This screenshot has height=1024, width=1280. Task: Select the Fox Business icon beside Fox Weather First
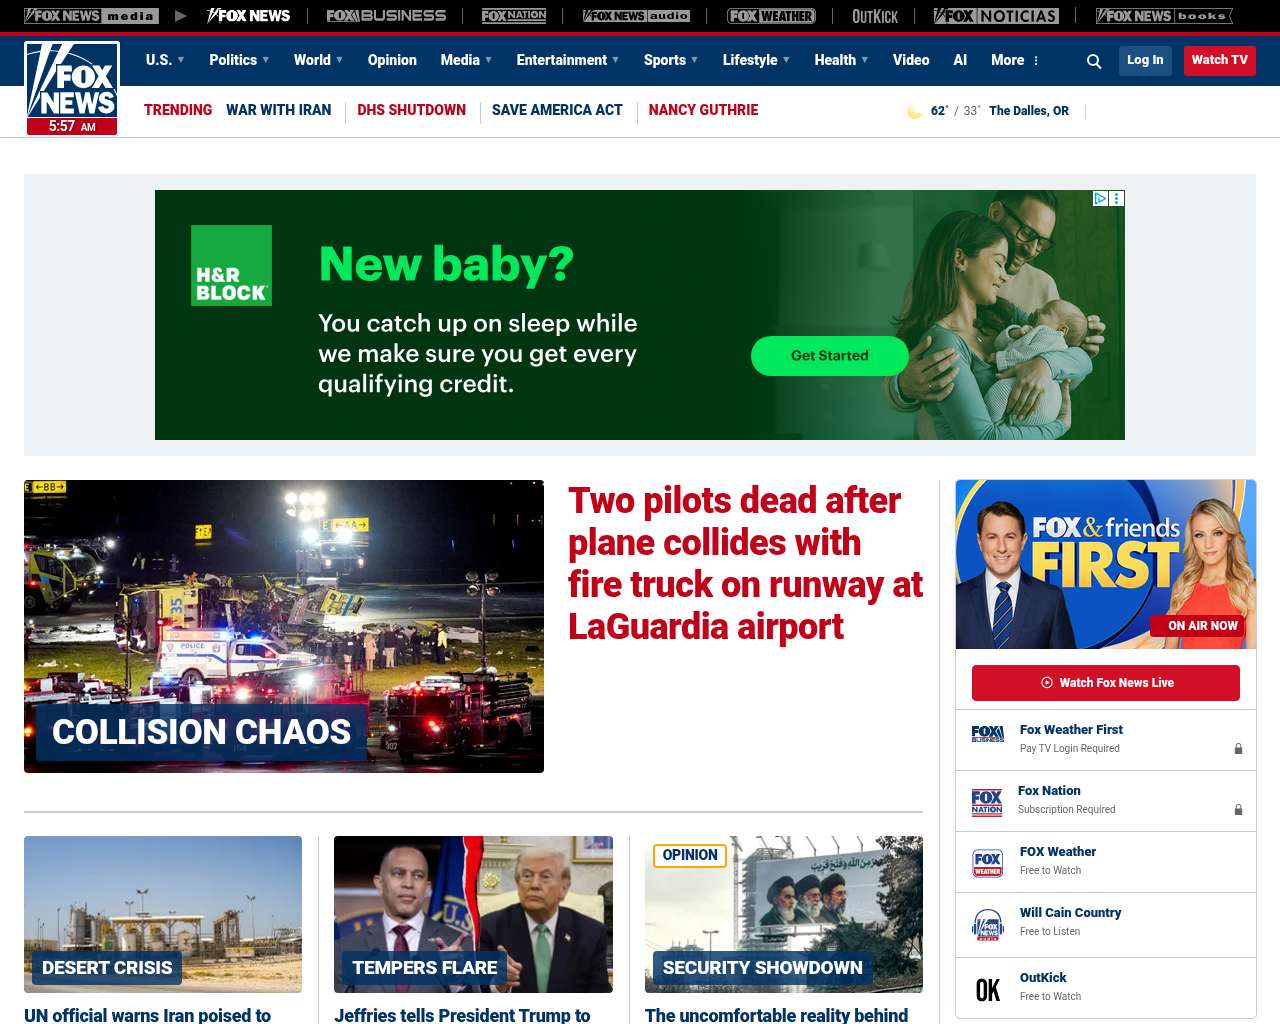987,734
